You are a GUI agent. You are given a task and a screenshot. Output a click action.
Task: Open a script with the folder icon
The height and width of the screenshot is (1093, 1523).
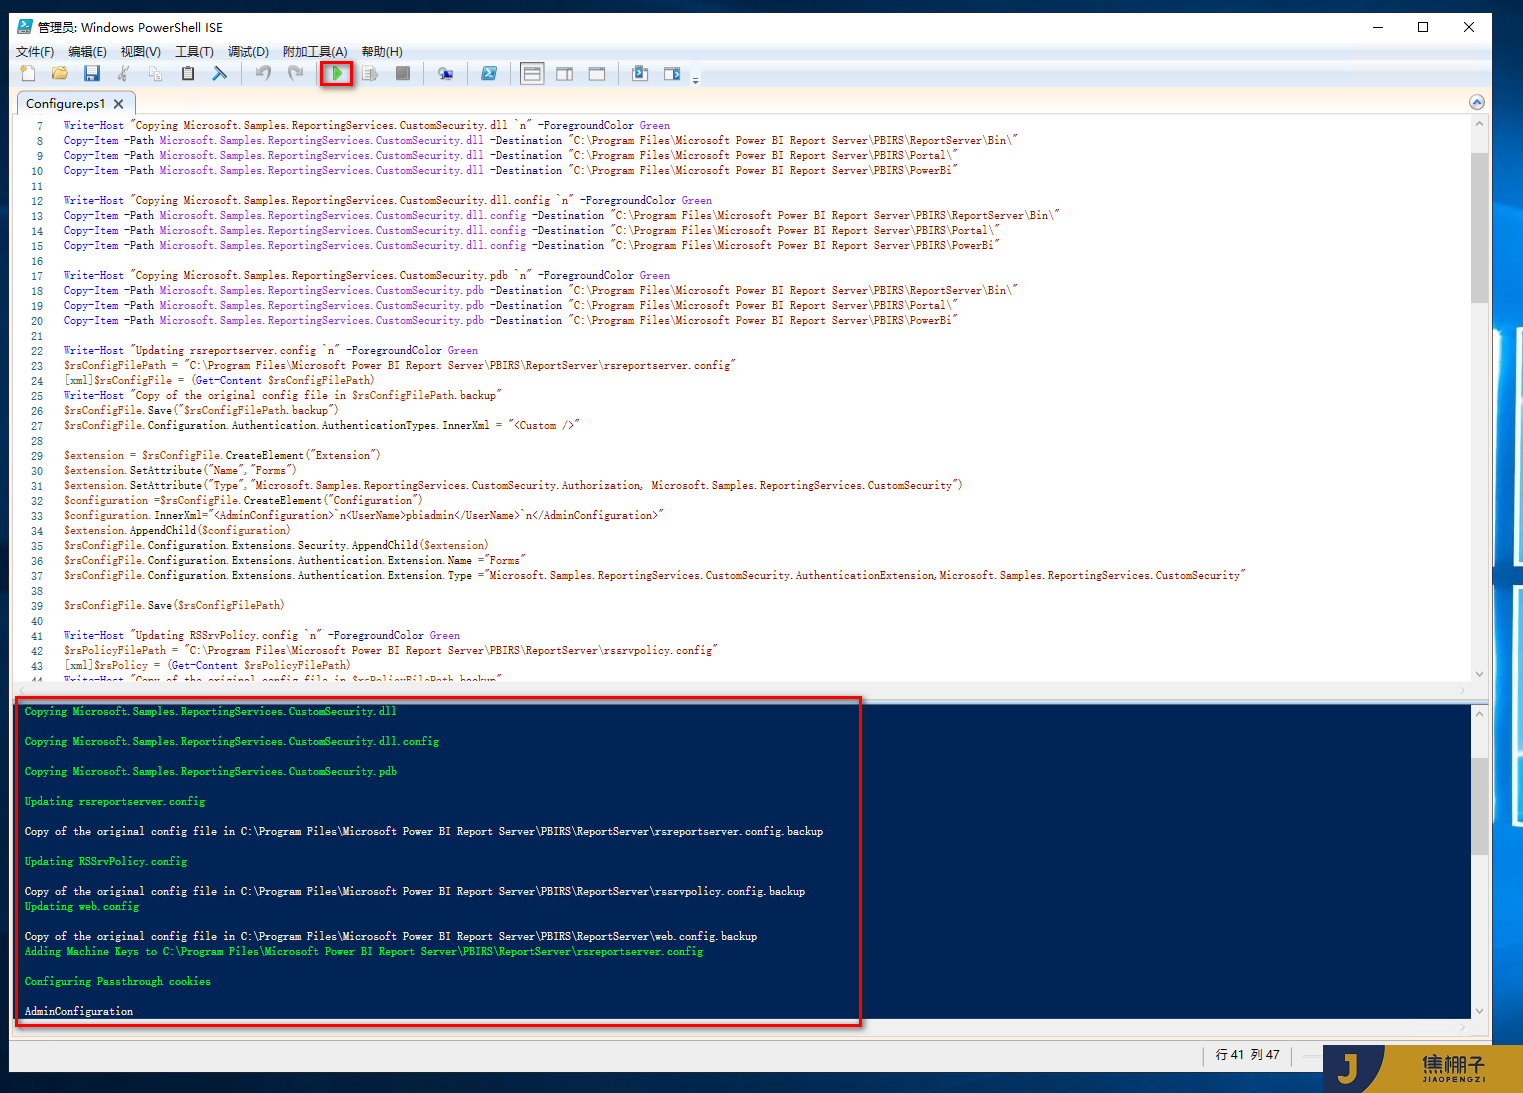(60, 73)
